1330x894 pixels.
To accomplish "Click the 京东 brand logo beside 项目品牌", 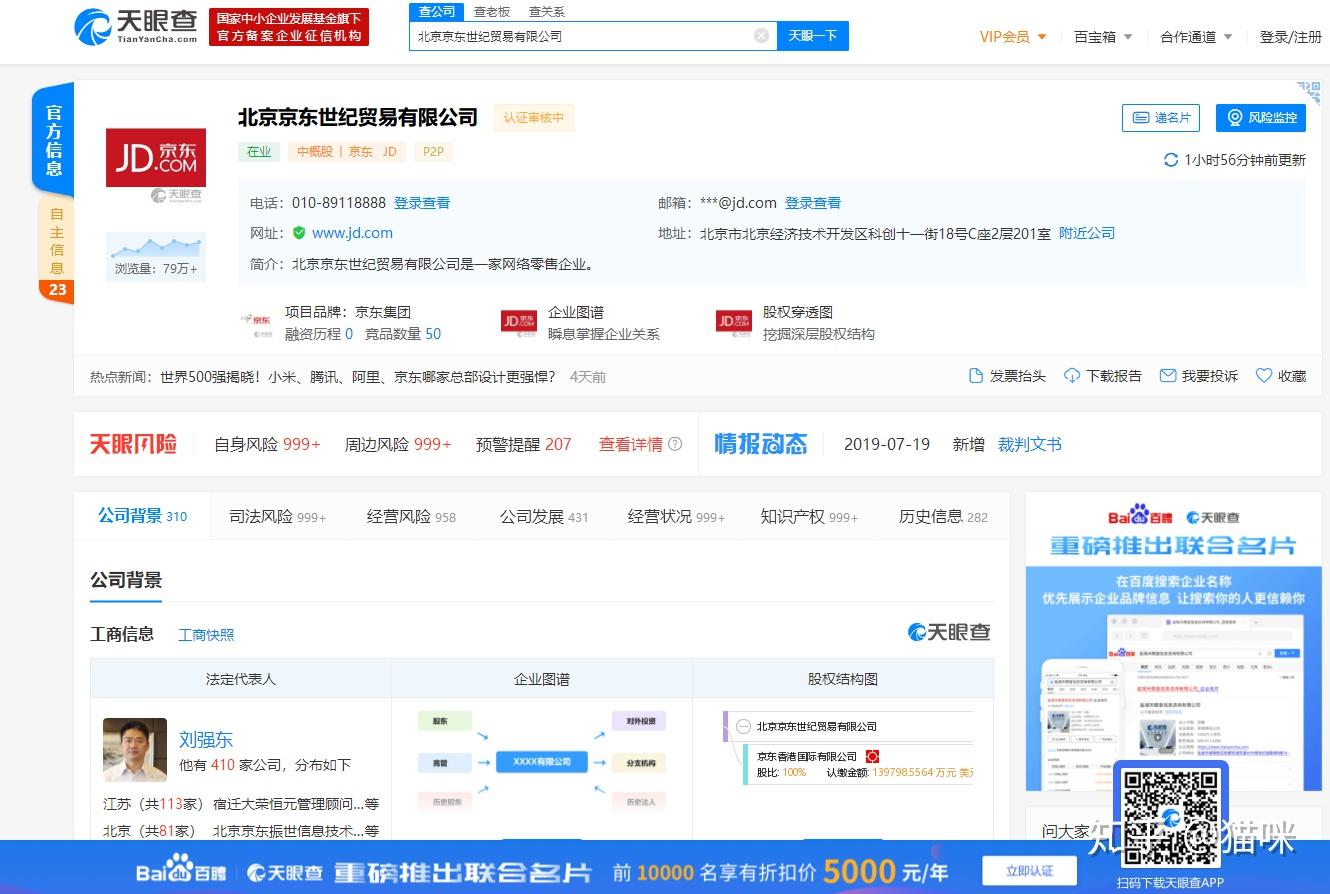I will point(257,321).
